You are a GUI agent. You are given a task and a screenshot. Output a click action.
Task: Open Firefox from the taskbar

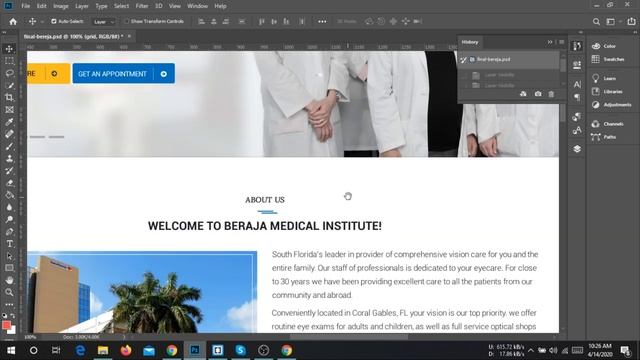pyautogui.click(x=126, y=350)
